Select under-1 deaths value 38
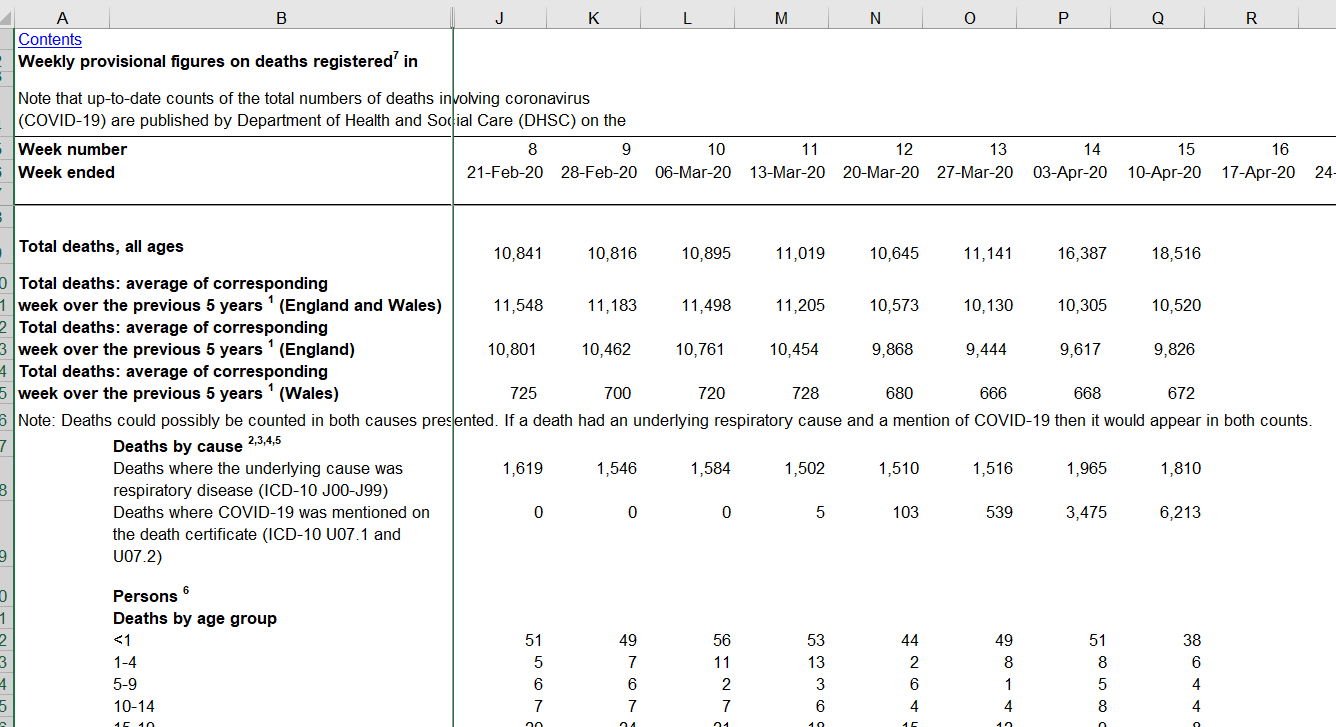The width and height of the screenshot is (1336, 727). (1191, 640)
